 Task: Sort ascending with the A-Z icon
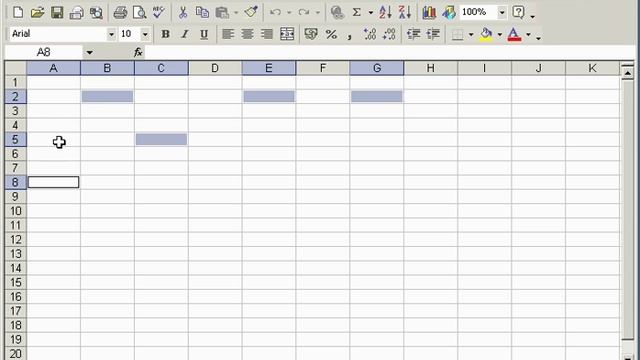click(x=385, y=13)
